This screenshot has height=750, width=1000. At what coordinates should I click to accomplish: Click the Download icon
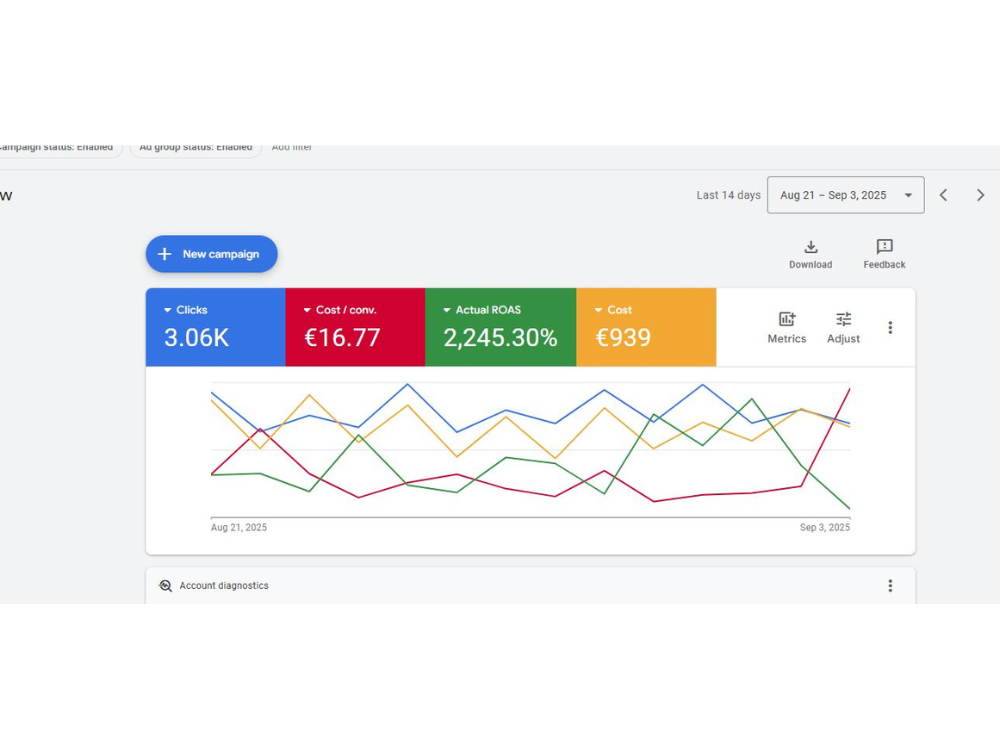(810, 247)
